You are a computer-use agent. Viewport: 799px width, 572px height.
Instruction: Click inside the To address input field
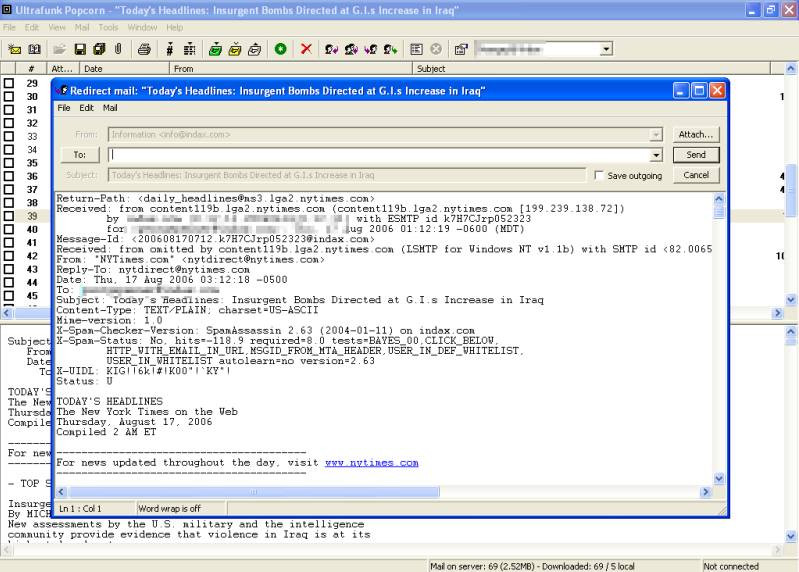379,155
